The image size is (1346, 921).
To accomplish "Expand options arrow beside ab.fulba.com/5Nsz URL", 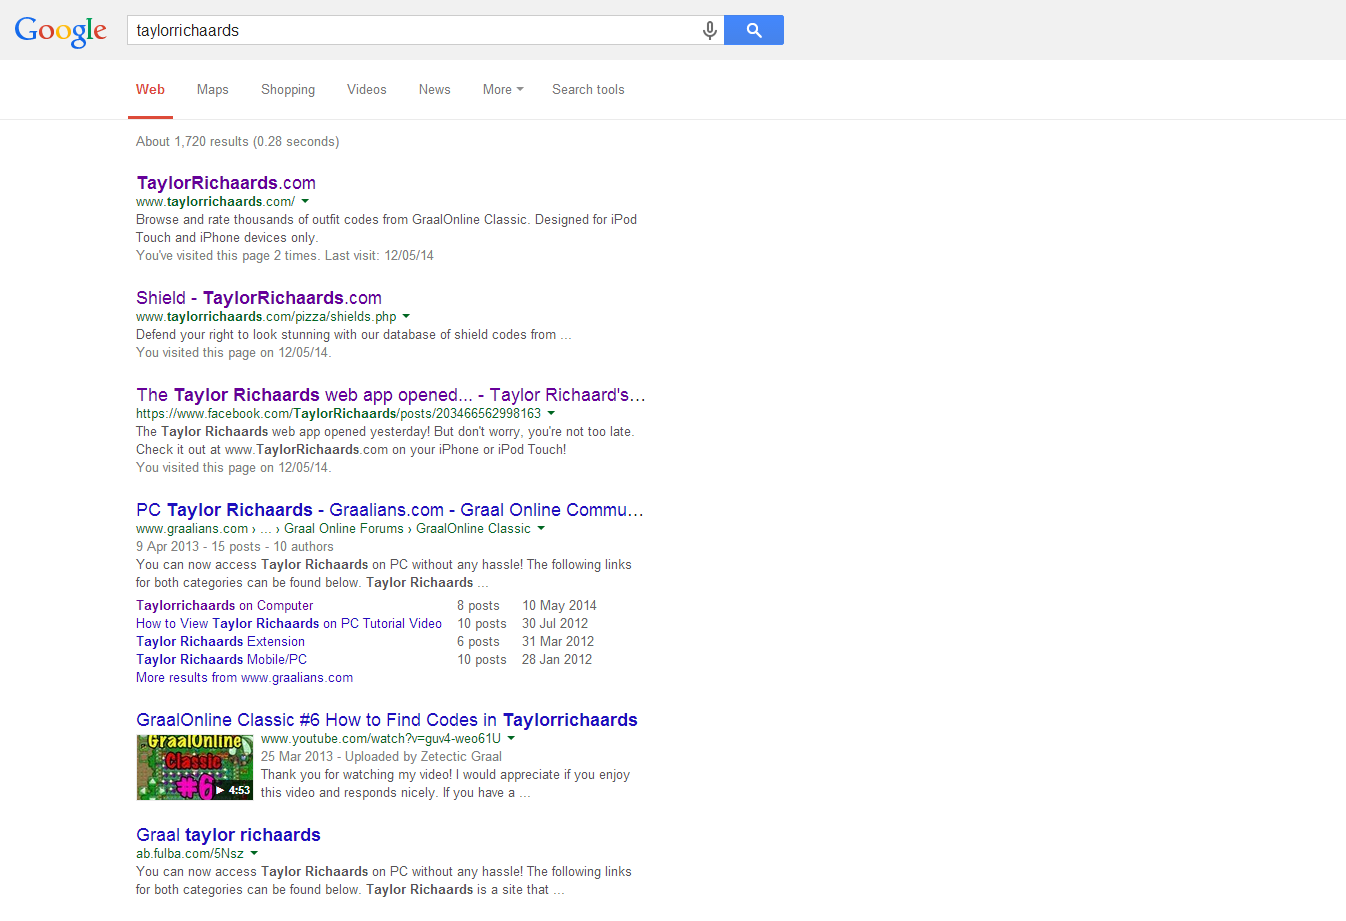I will (254, 854).
